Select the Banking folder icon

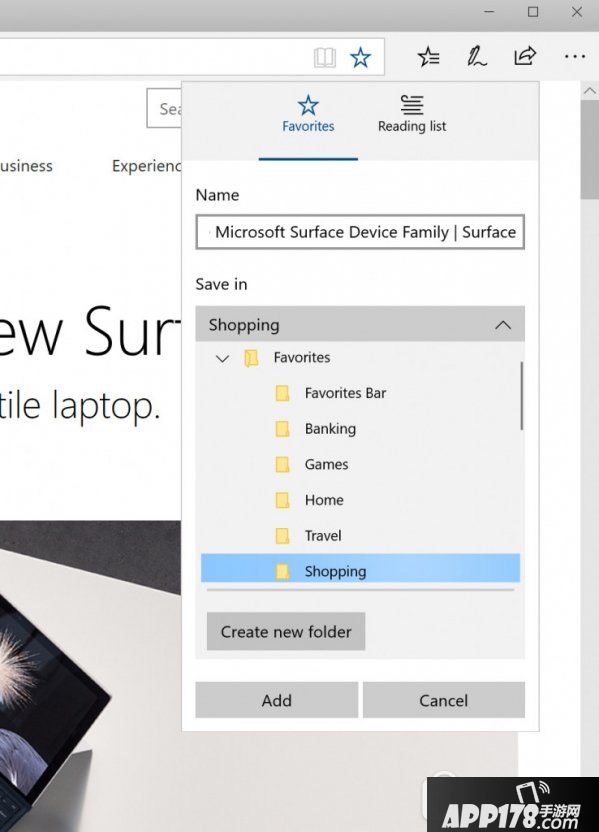pos(282,429)
